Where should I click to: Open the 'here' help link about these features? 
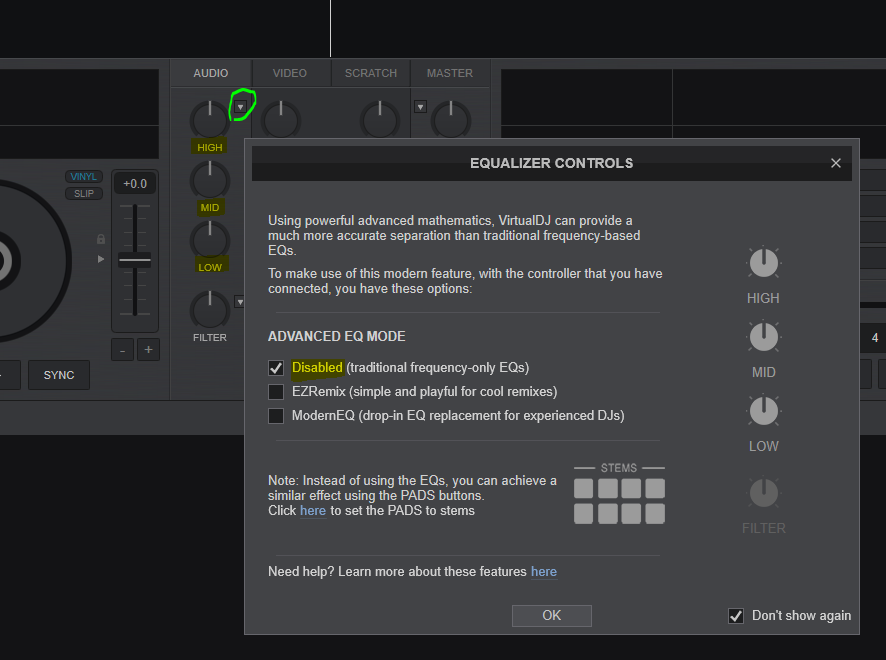point(544,572)
